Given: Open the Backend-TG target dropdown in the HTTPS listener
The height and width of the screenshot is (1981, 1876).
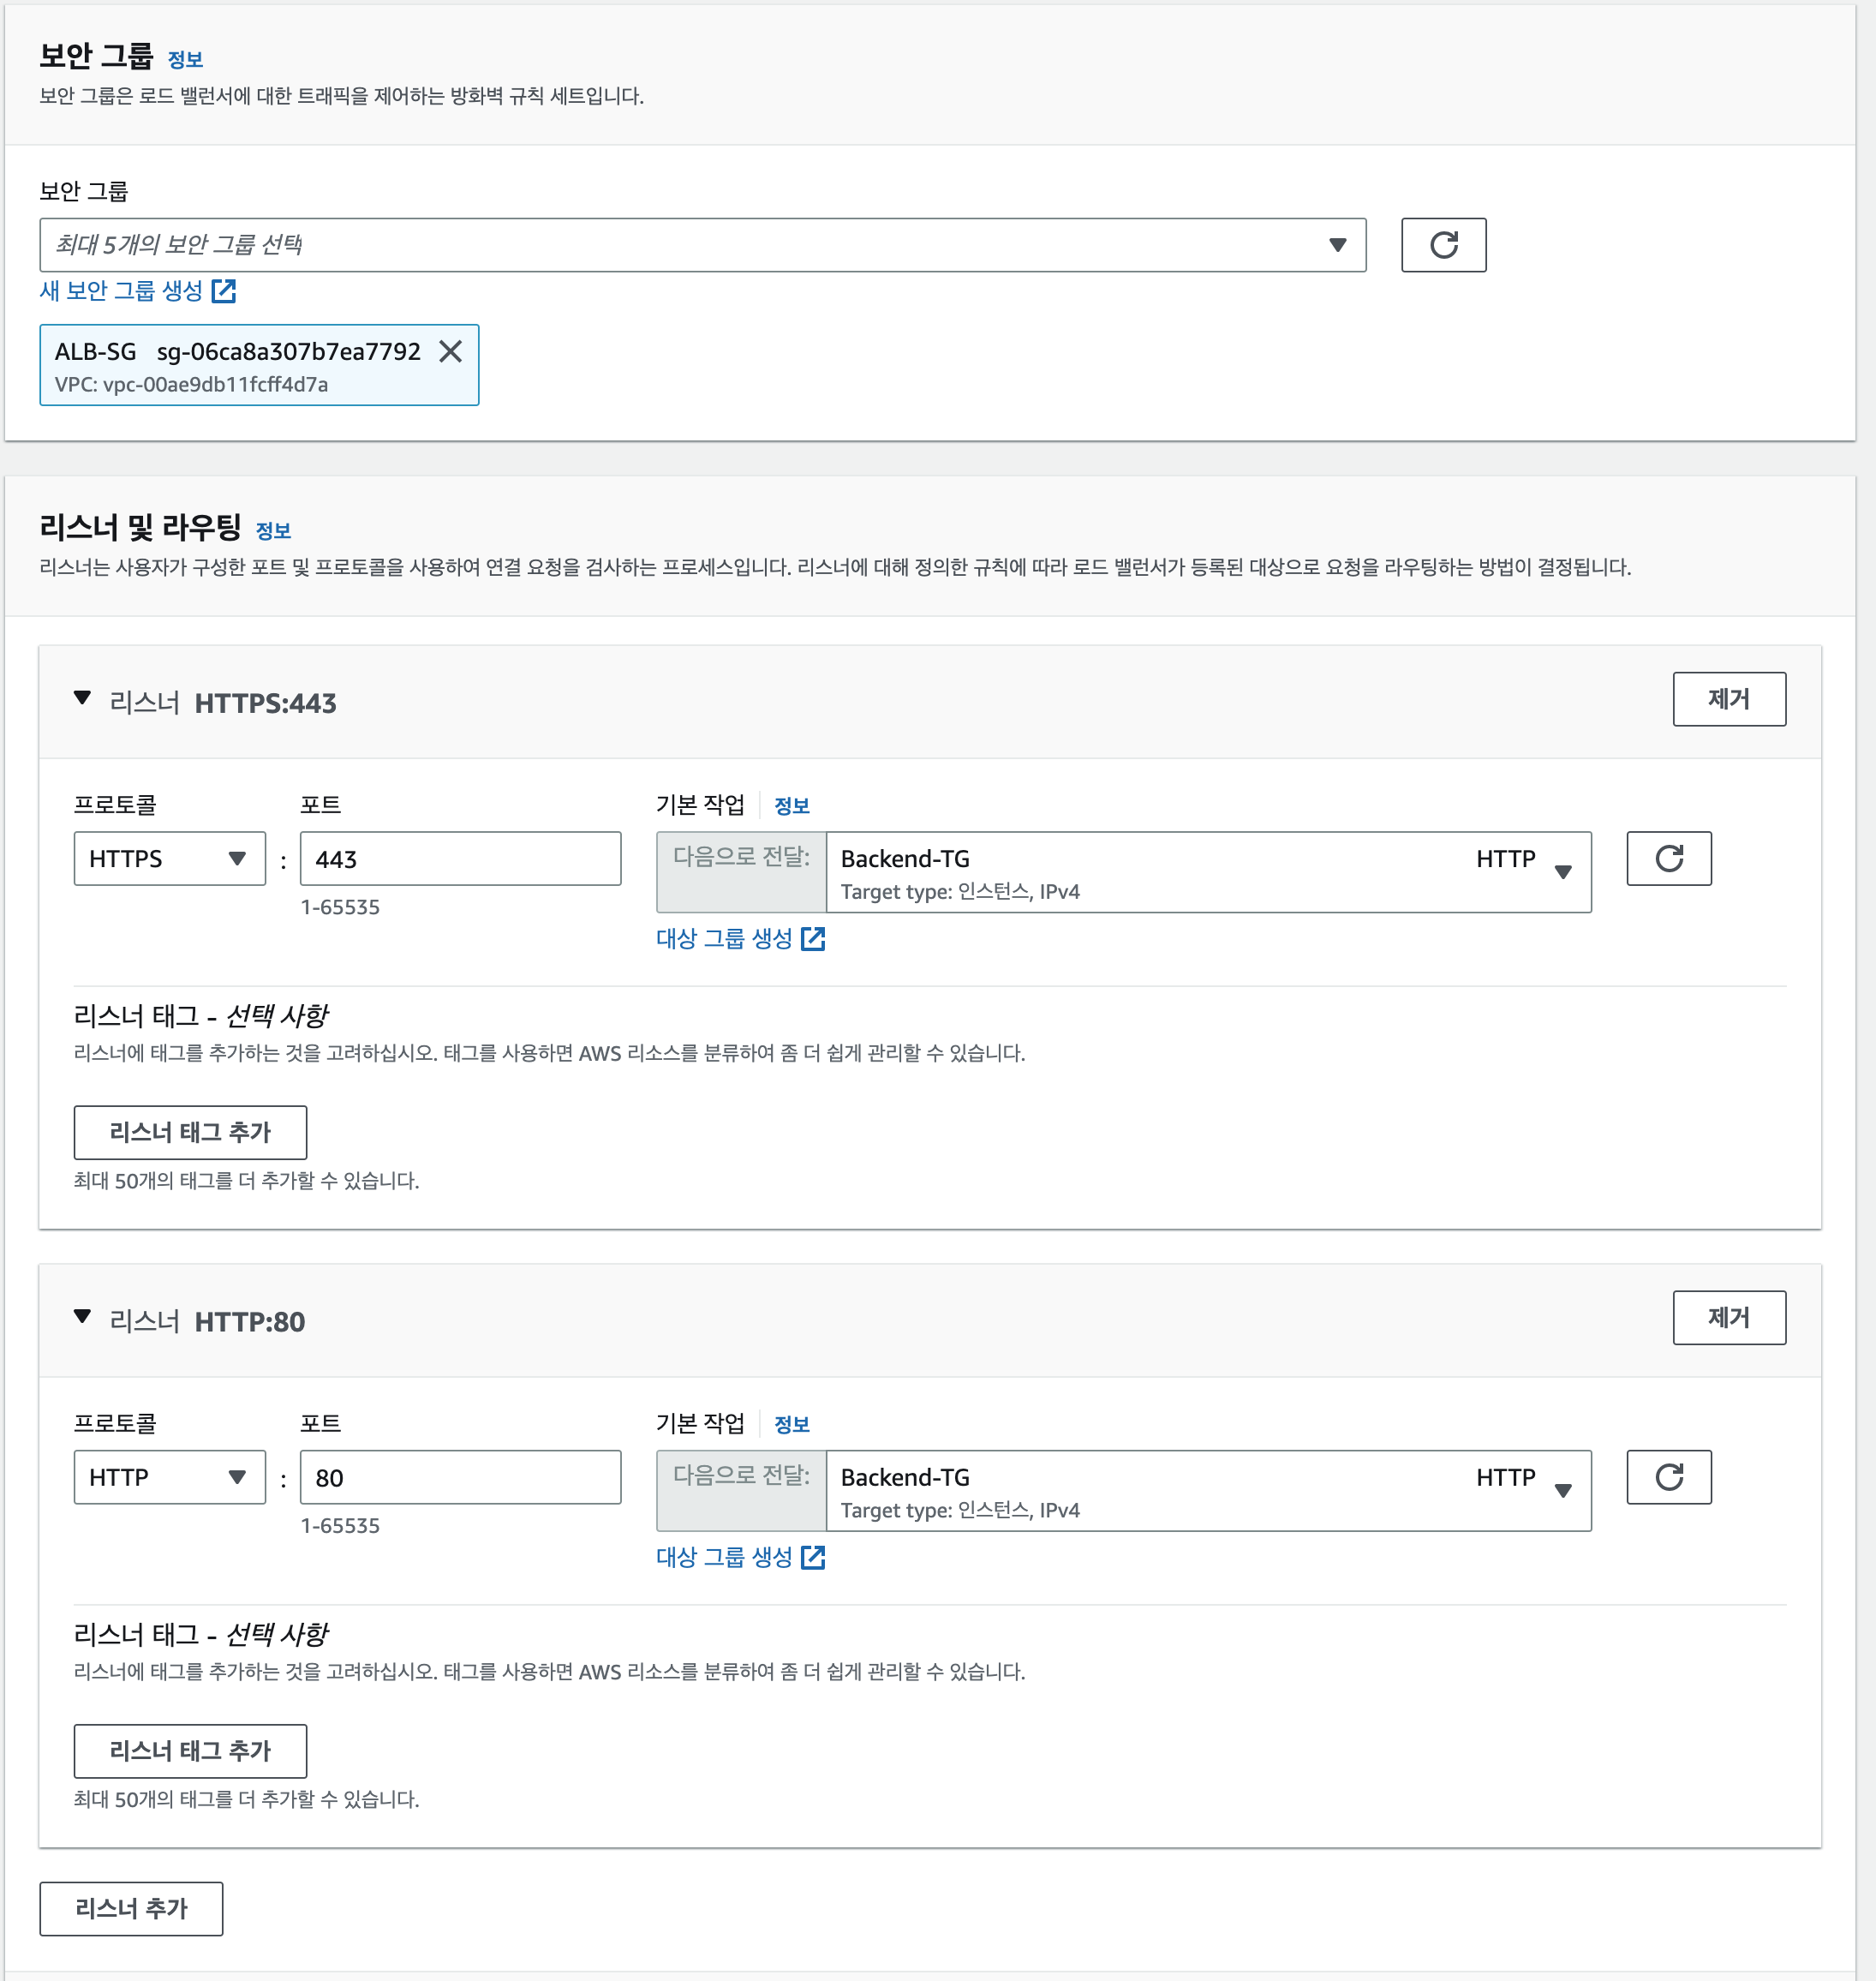Looking at the screenshot, I should 1208,871.
